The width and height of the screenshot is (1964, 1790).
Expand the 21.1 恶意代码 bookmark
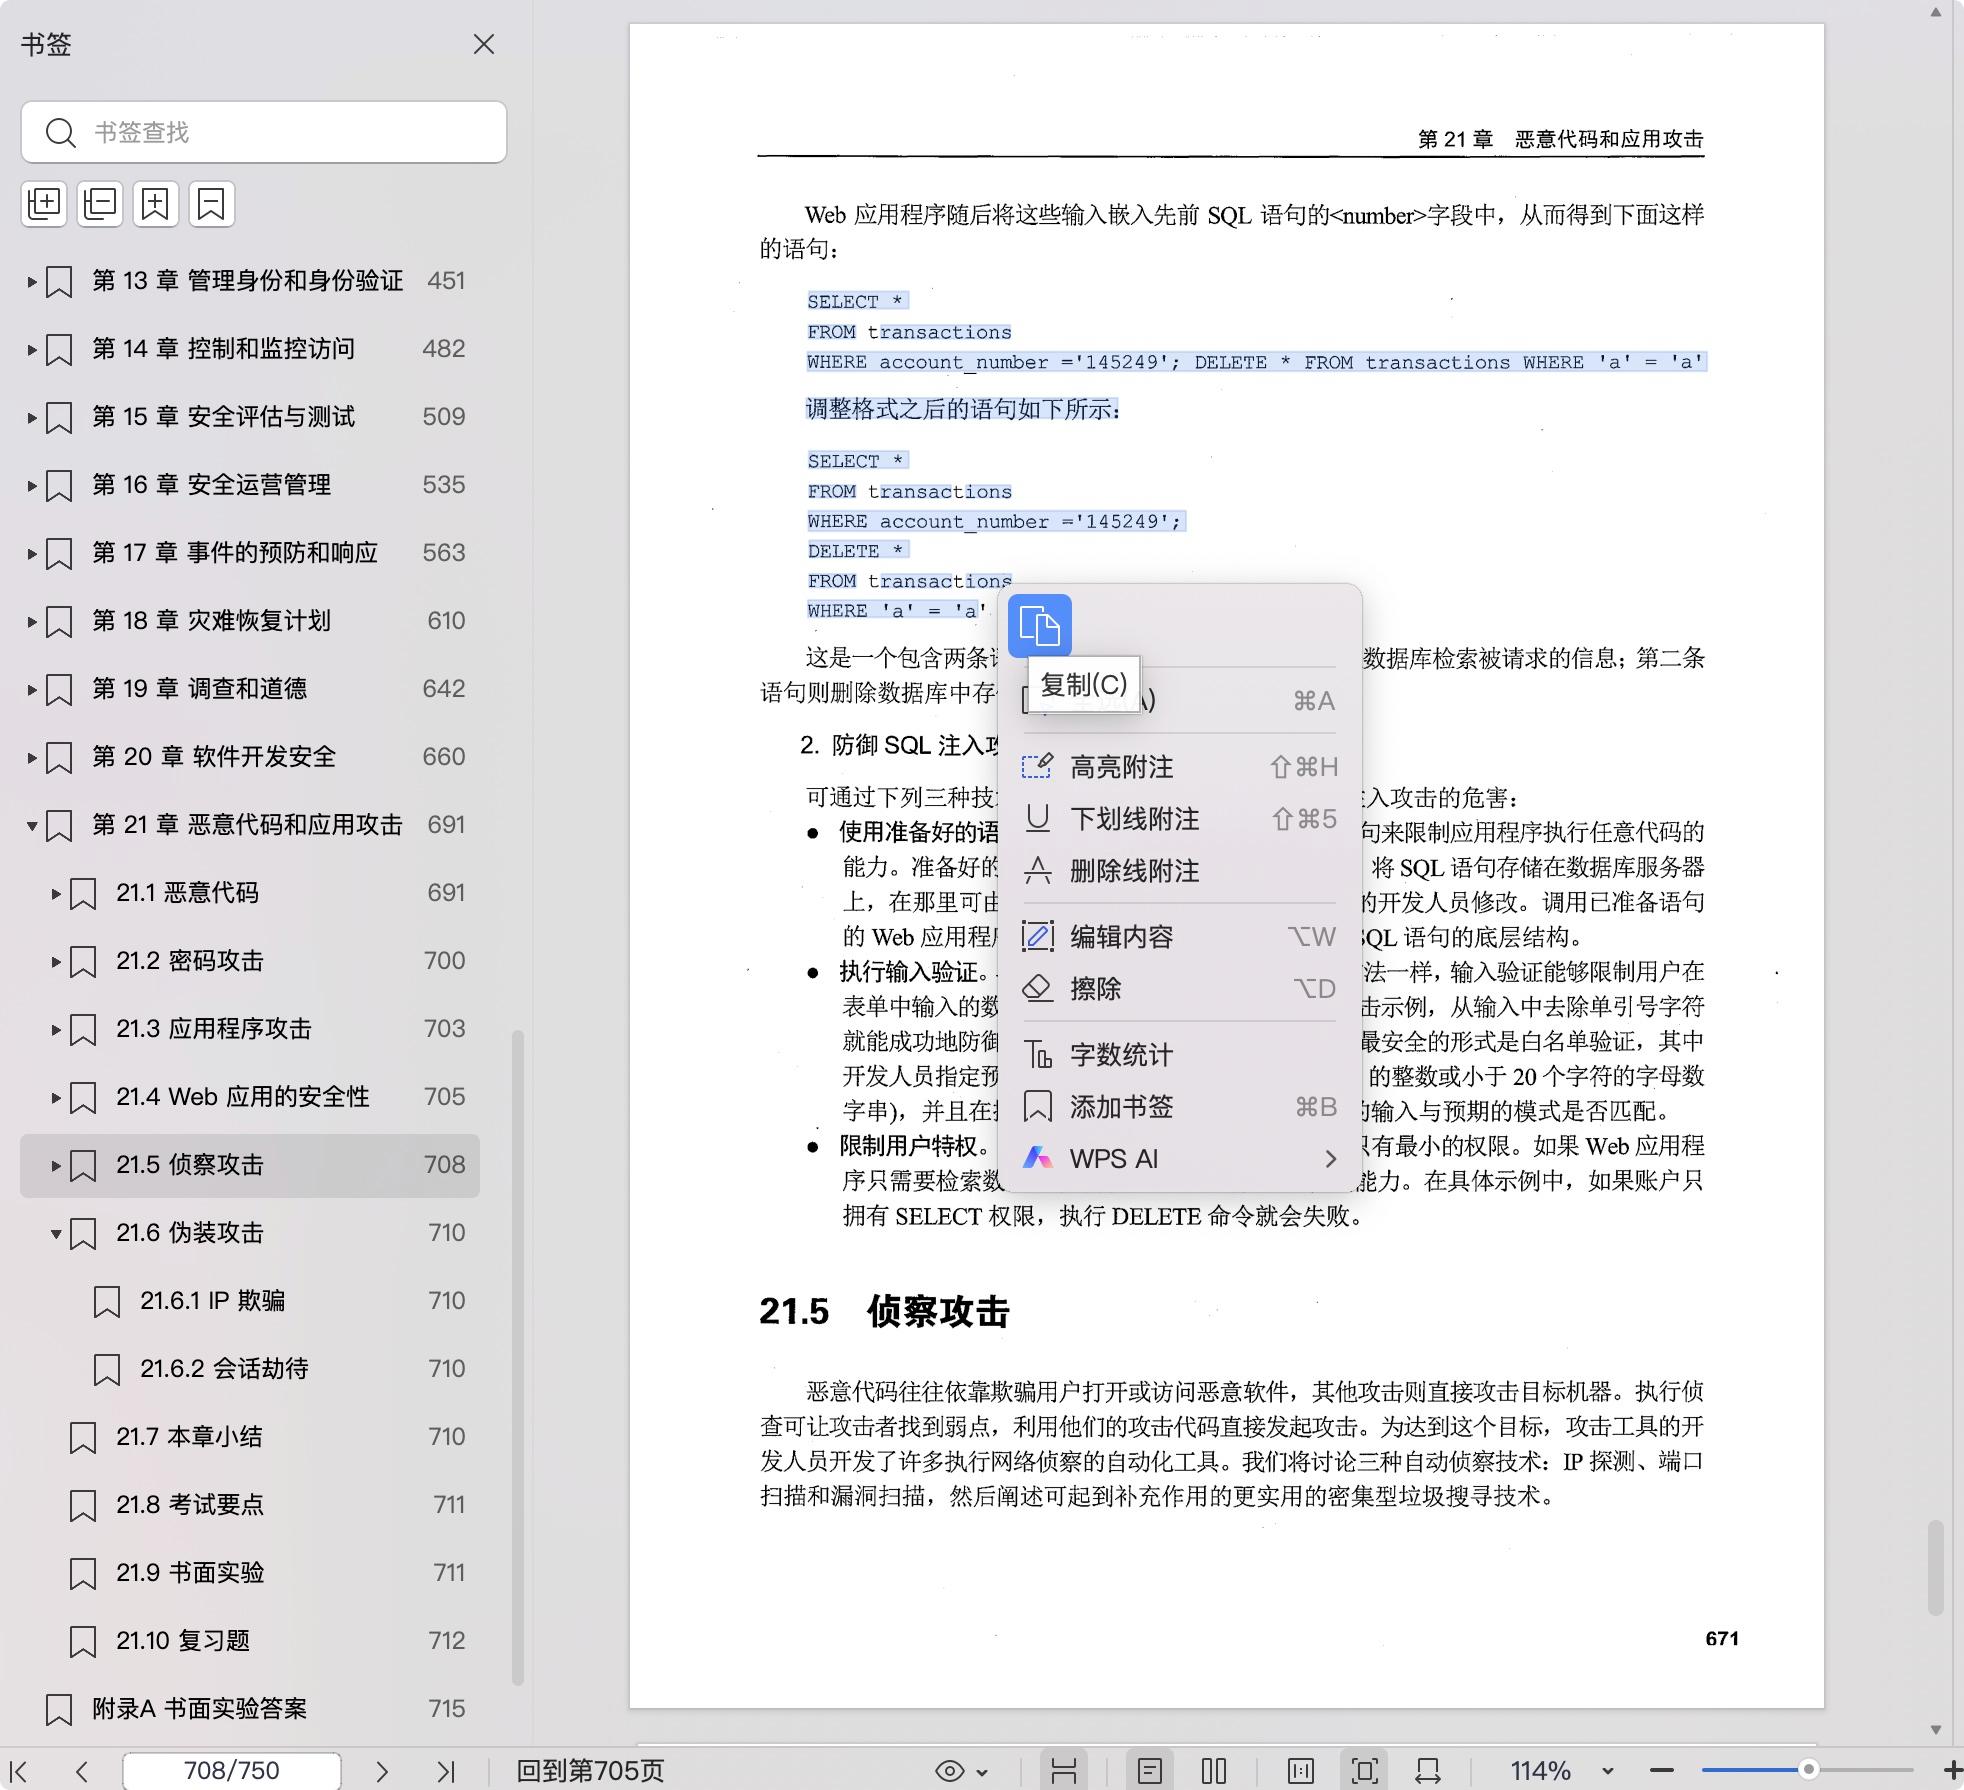[56, 894]
